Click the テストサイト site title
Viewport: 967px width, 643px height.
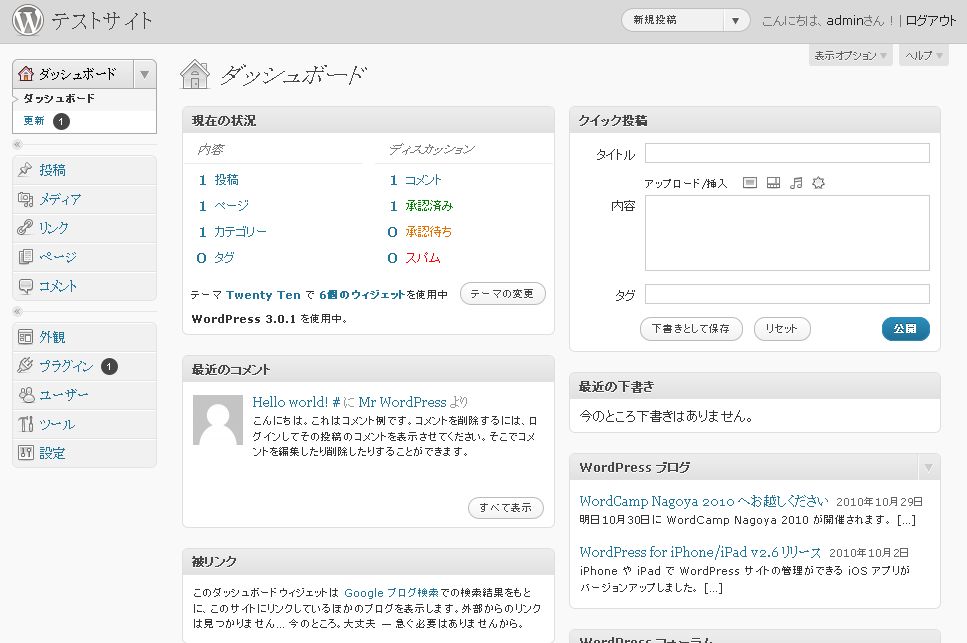point(102,20)
